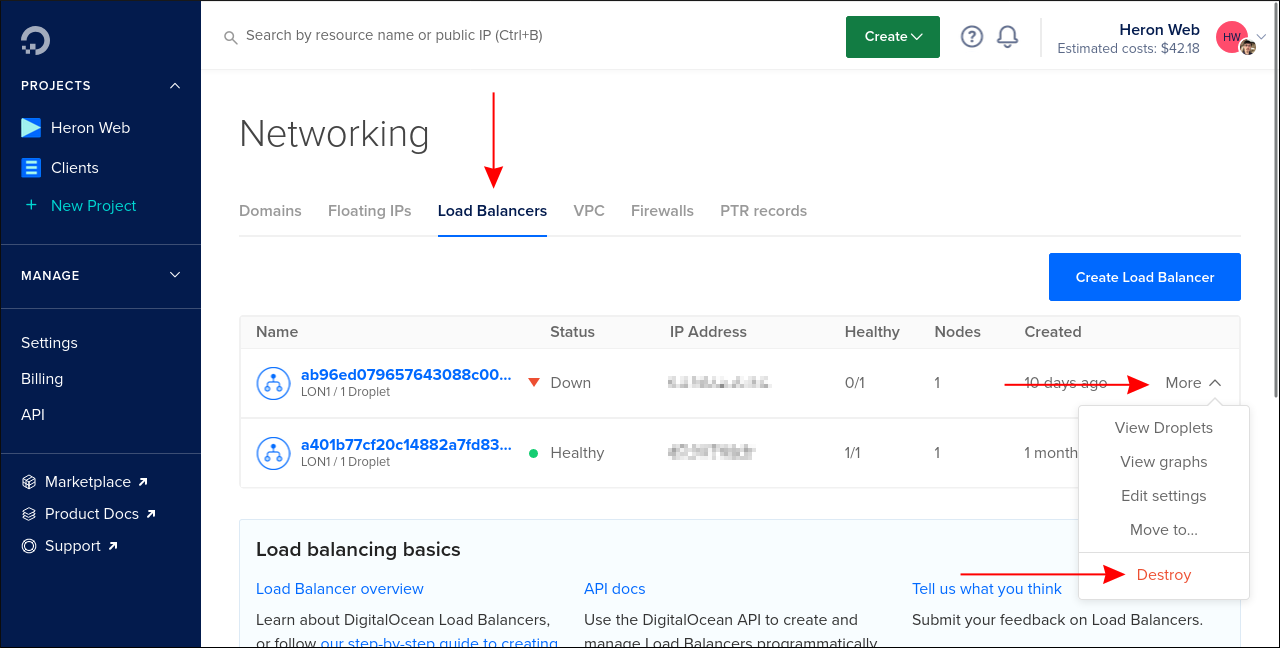Click the Support sidebar icon
Image resolution: width=1280 pixels, height=648 pixels.
[28, 545]
